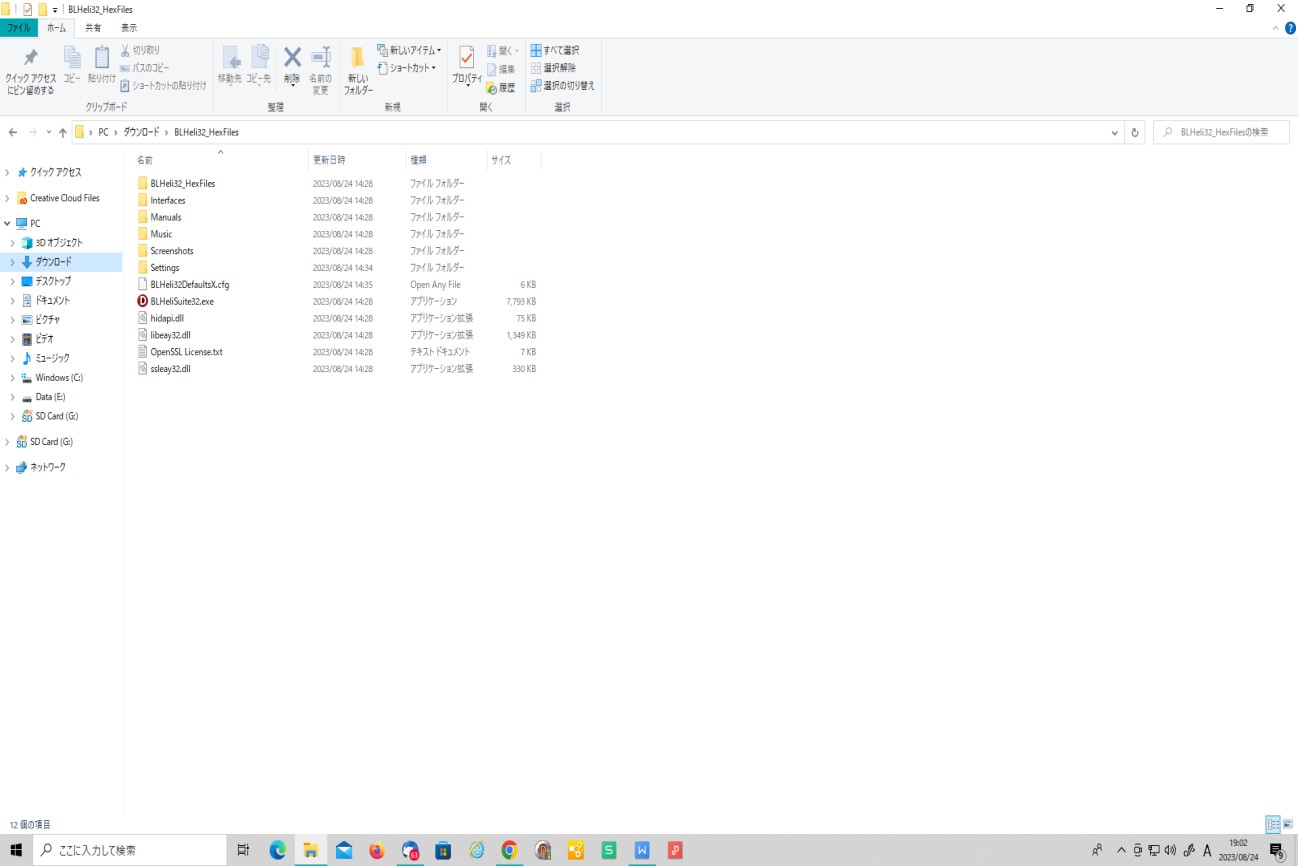Switch to the 共有 (Share) ribbon tab
The height and width of the screenshot is (866, 1298).
(x=92, y=28)
